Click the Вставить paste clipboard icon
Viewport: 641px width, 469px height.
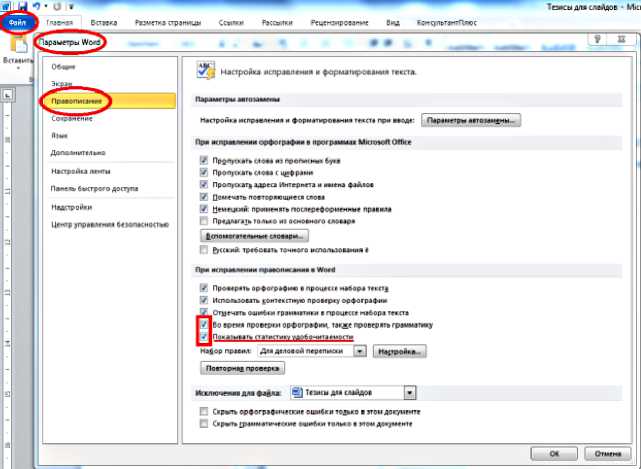click(18, 45)
